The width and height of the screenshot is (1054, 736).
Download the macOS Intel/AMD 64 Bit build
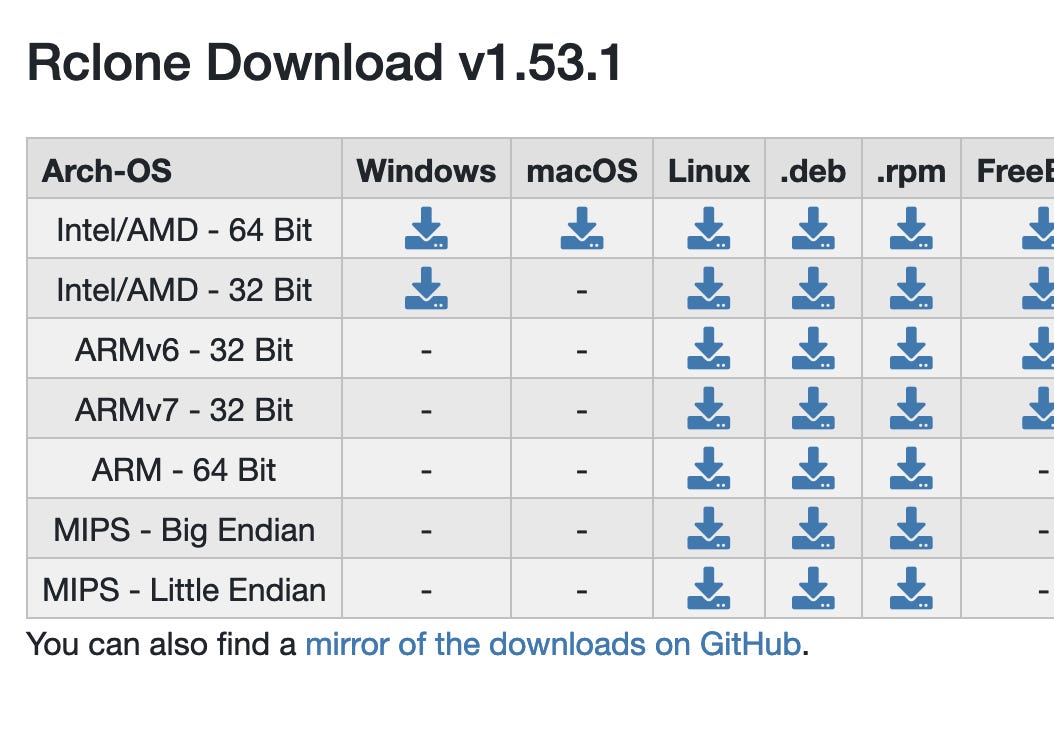tap(582, 229)
